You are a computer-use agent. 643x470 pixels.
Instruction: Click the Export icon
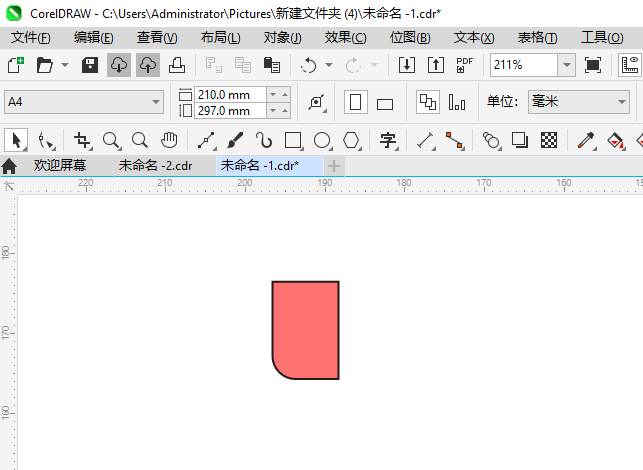(x=436, y=65)
